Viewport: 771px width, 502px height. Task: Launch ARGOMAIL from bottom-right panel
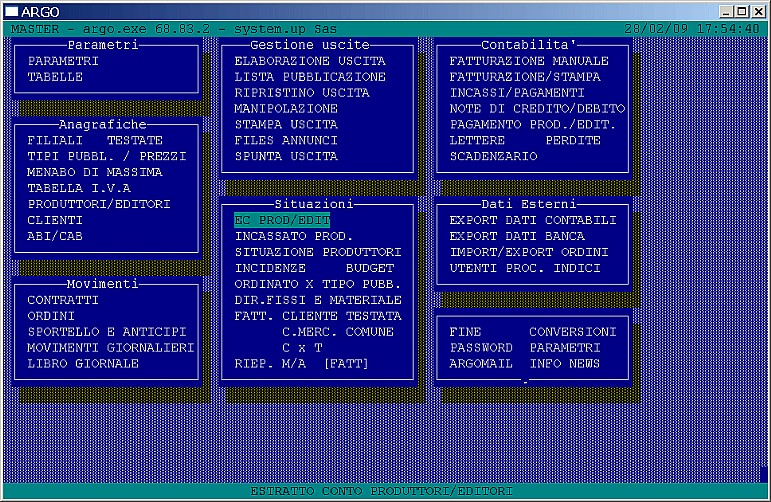coord(480,364)
